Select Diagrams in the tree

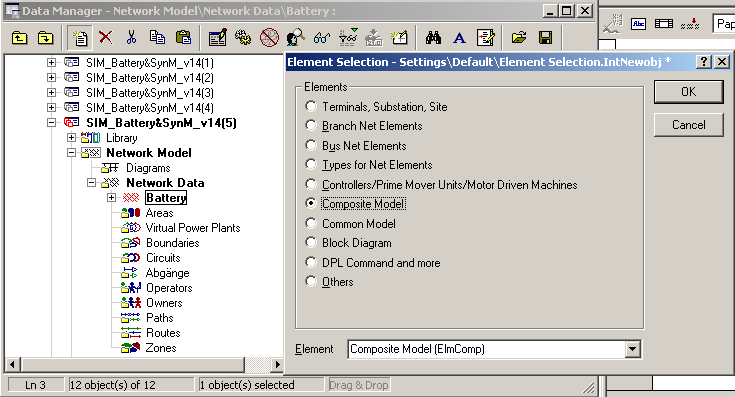(x=148, y=168)
